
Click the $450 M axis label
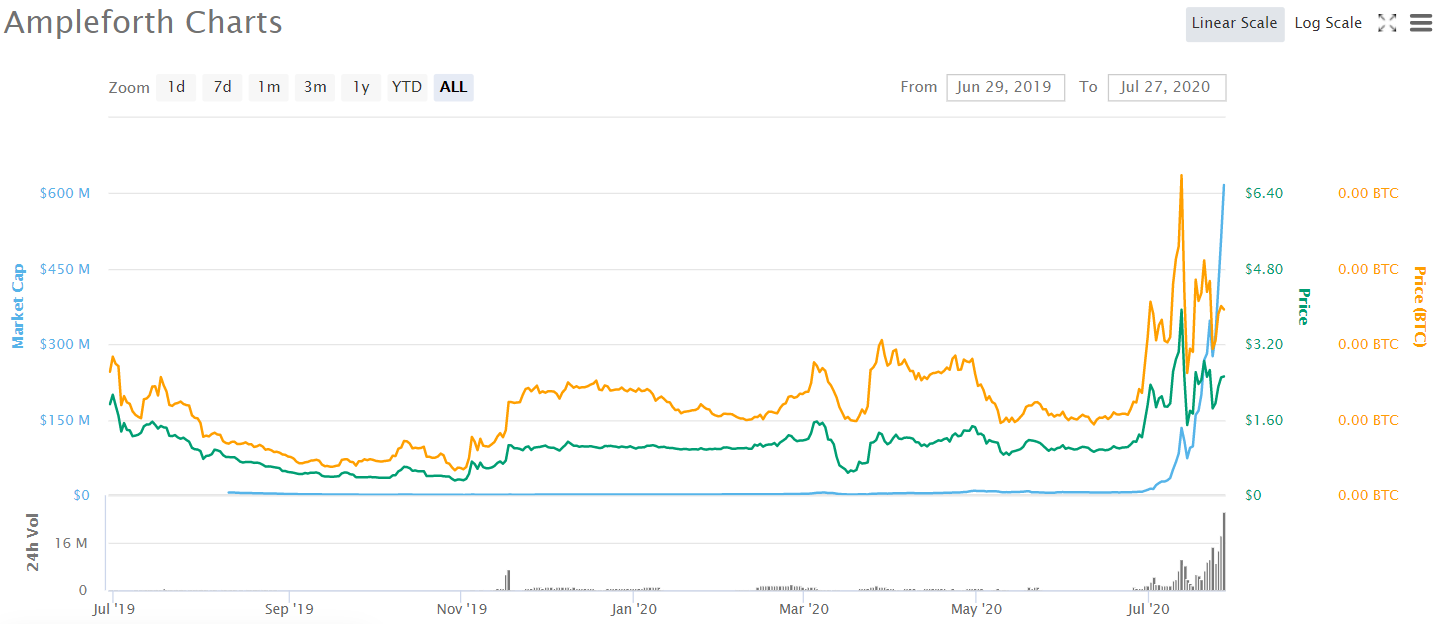[65, 269]
